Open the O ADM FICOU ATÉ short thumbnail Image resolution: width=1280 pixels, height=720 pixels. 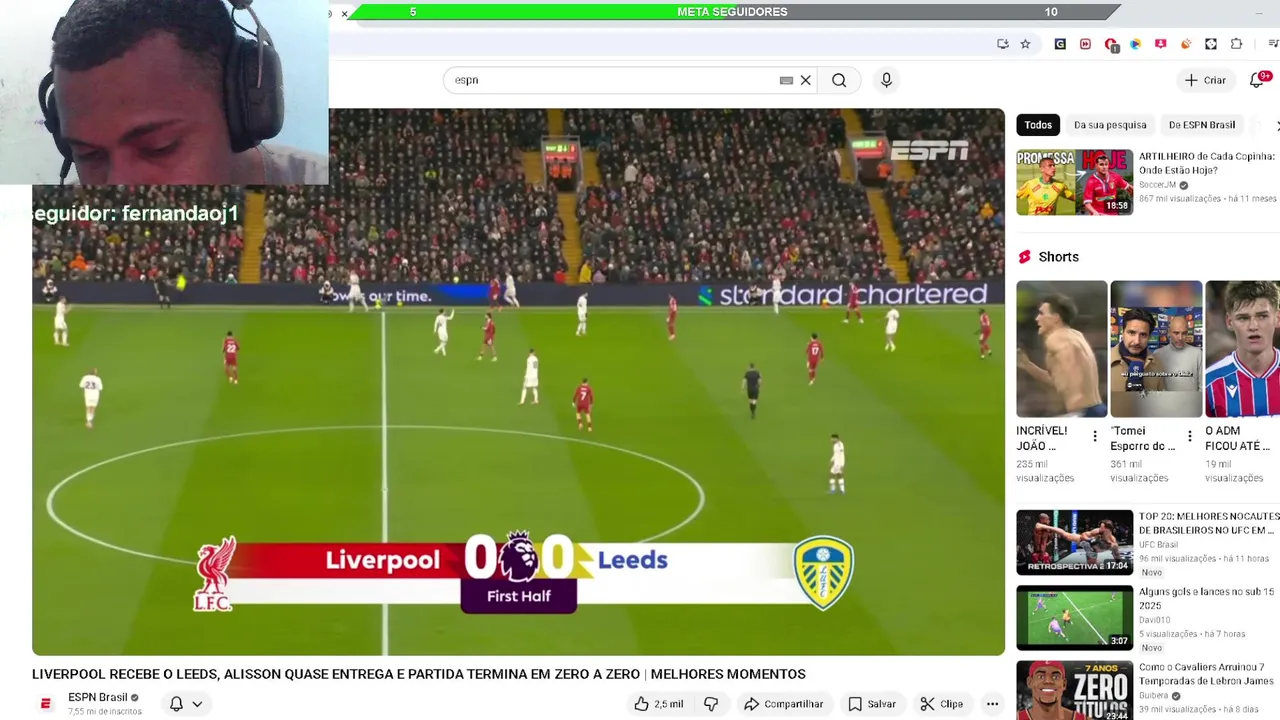click(x=1242, y=349)
